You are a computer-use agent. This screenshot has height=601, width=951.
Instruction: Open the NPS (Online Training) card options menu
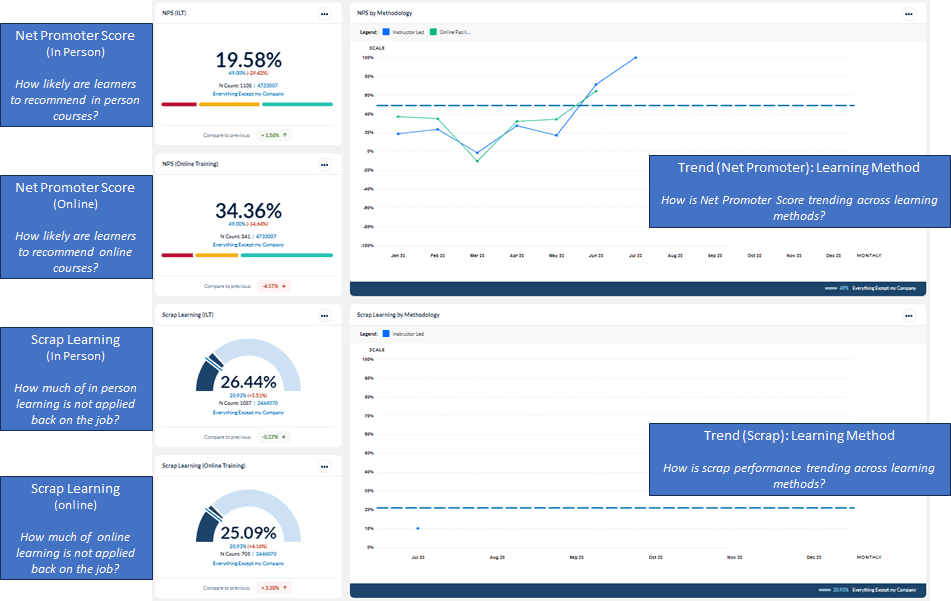(x=324, y=164)
